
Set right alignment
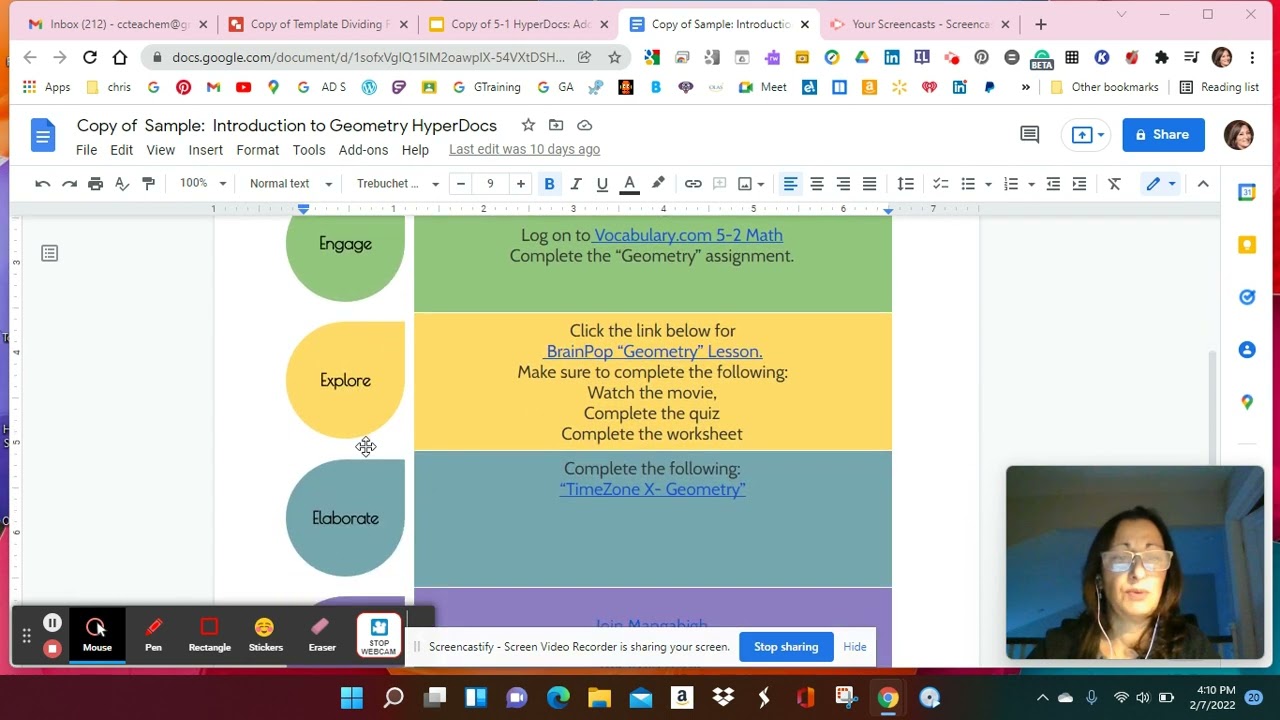(843, 184)
